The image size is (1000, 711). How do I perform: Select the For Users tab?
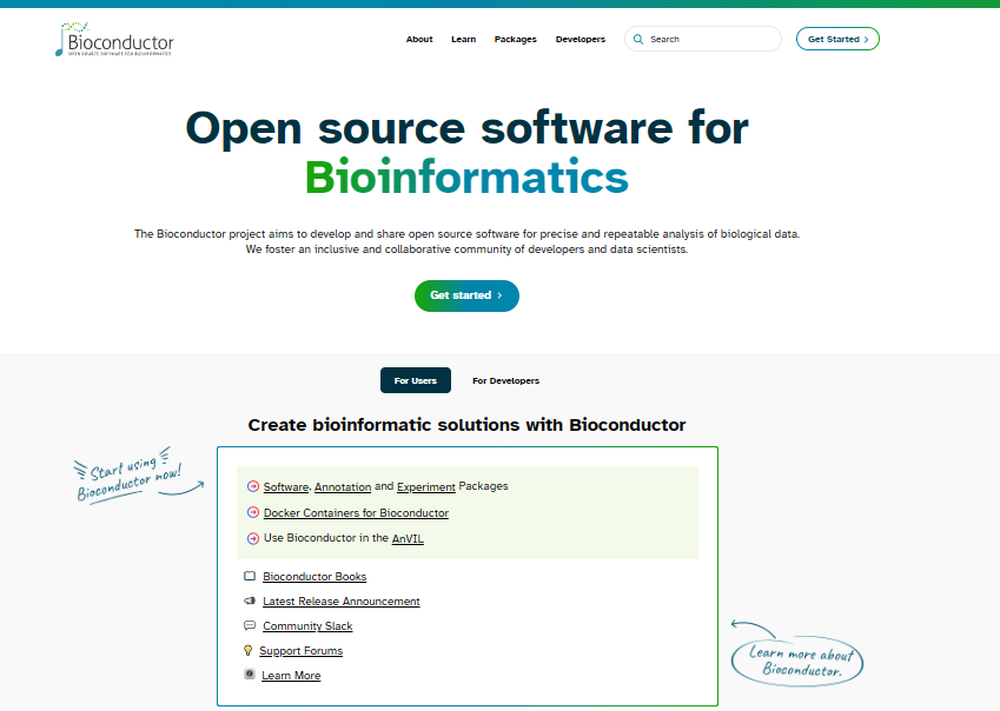pos(416,380)
